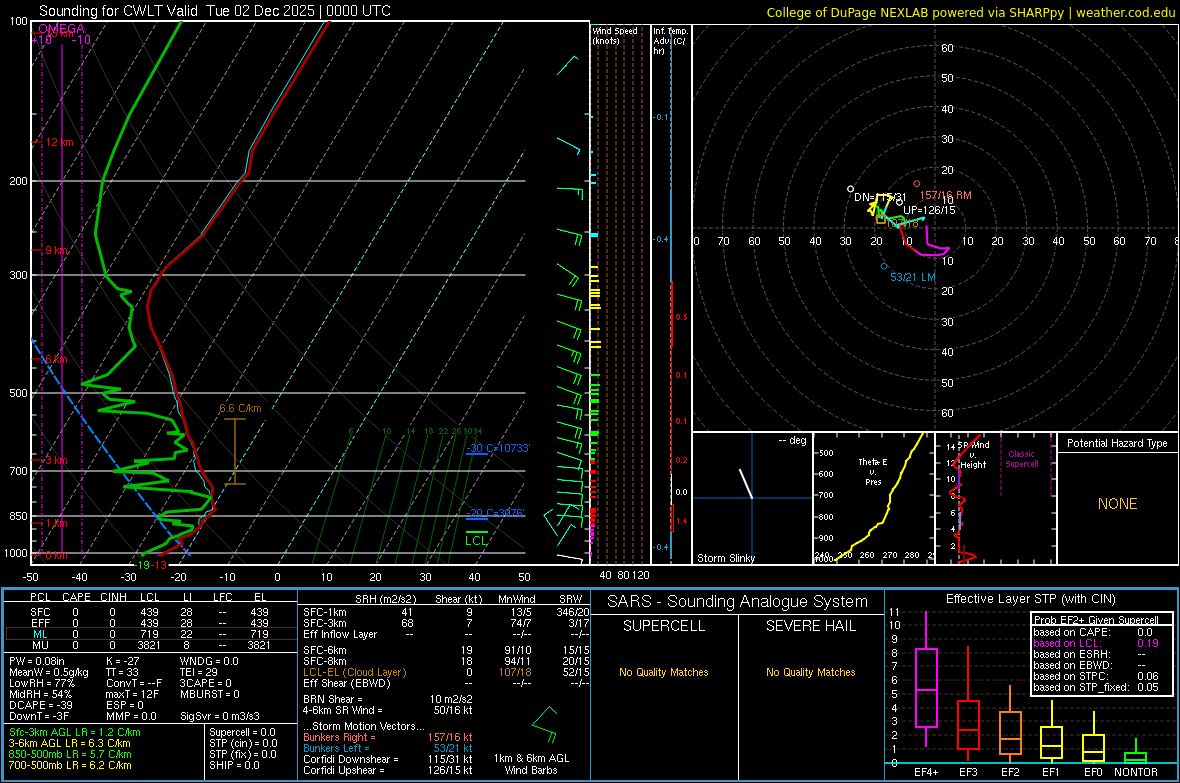Click the CAPE column header

pos(76,597)
